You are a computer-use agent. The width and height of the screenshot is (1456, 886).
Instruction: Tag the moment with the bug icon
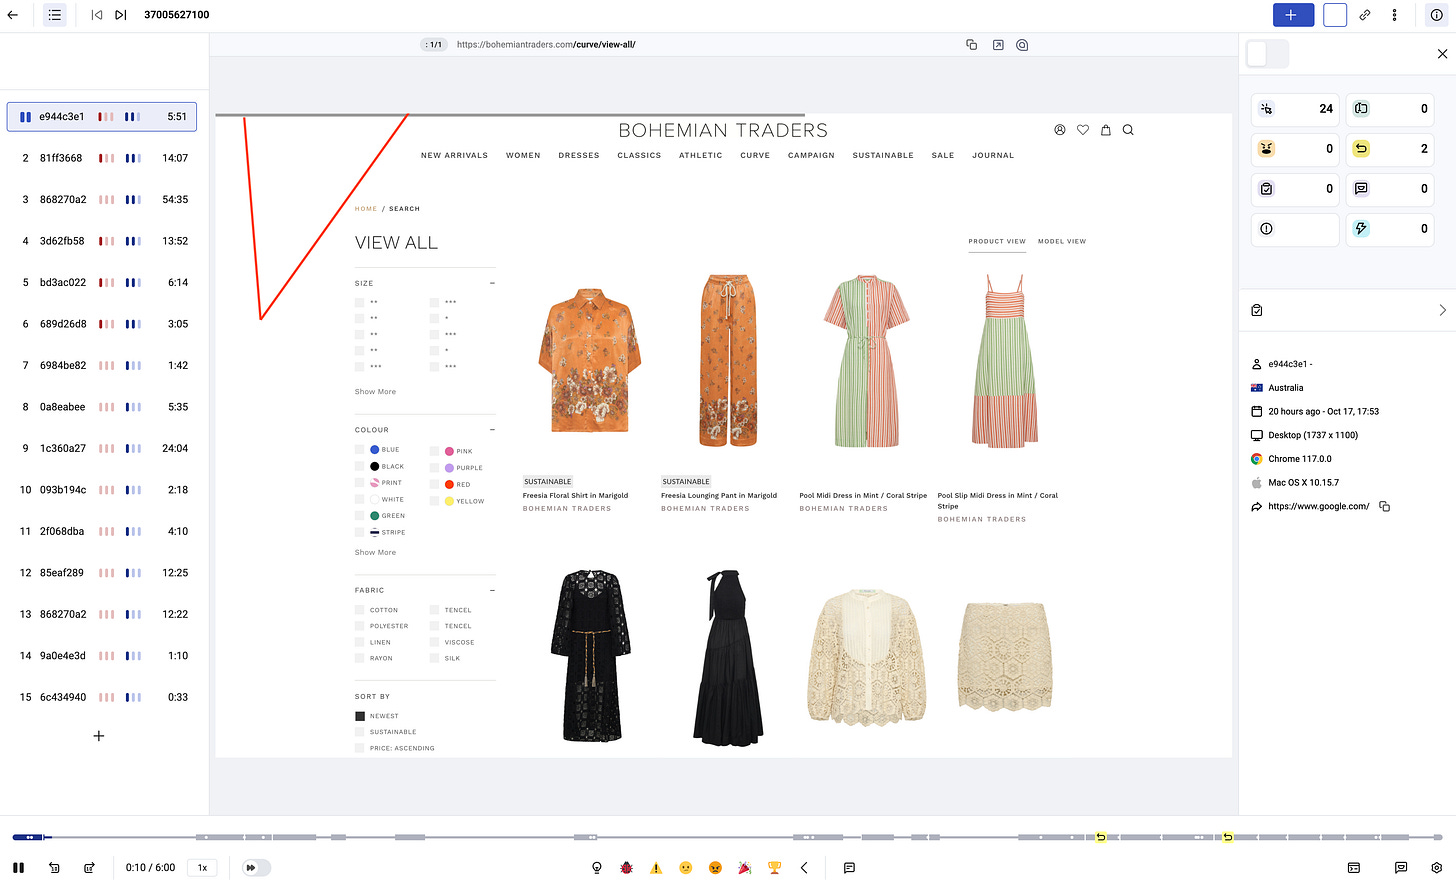click(x=626, y=868)
